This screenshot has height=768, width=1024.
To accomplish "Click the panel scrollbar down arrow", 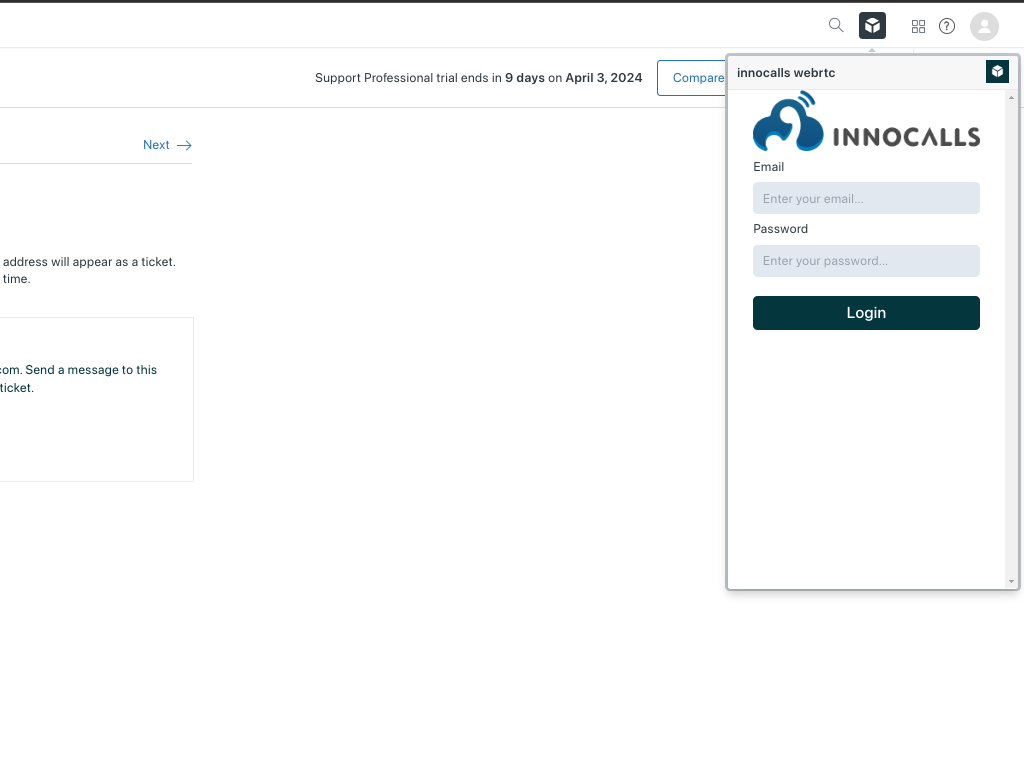I will point(1011,581).
